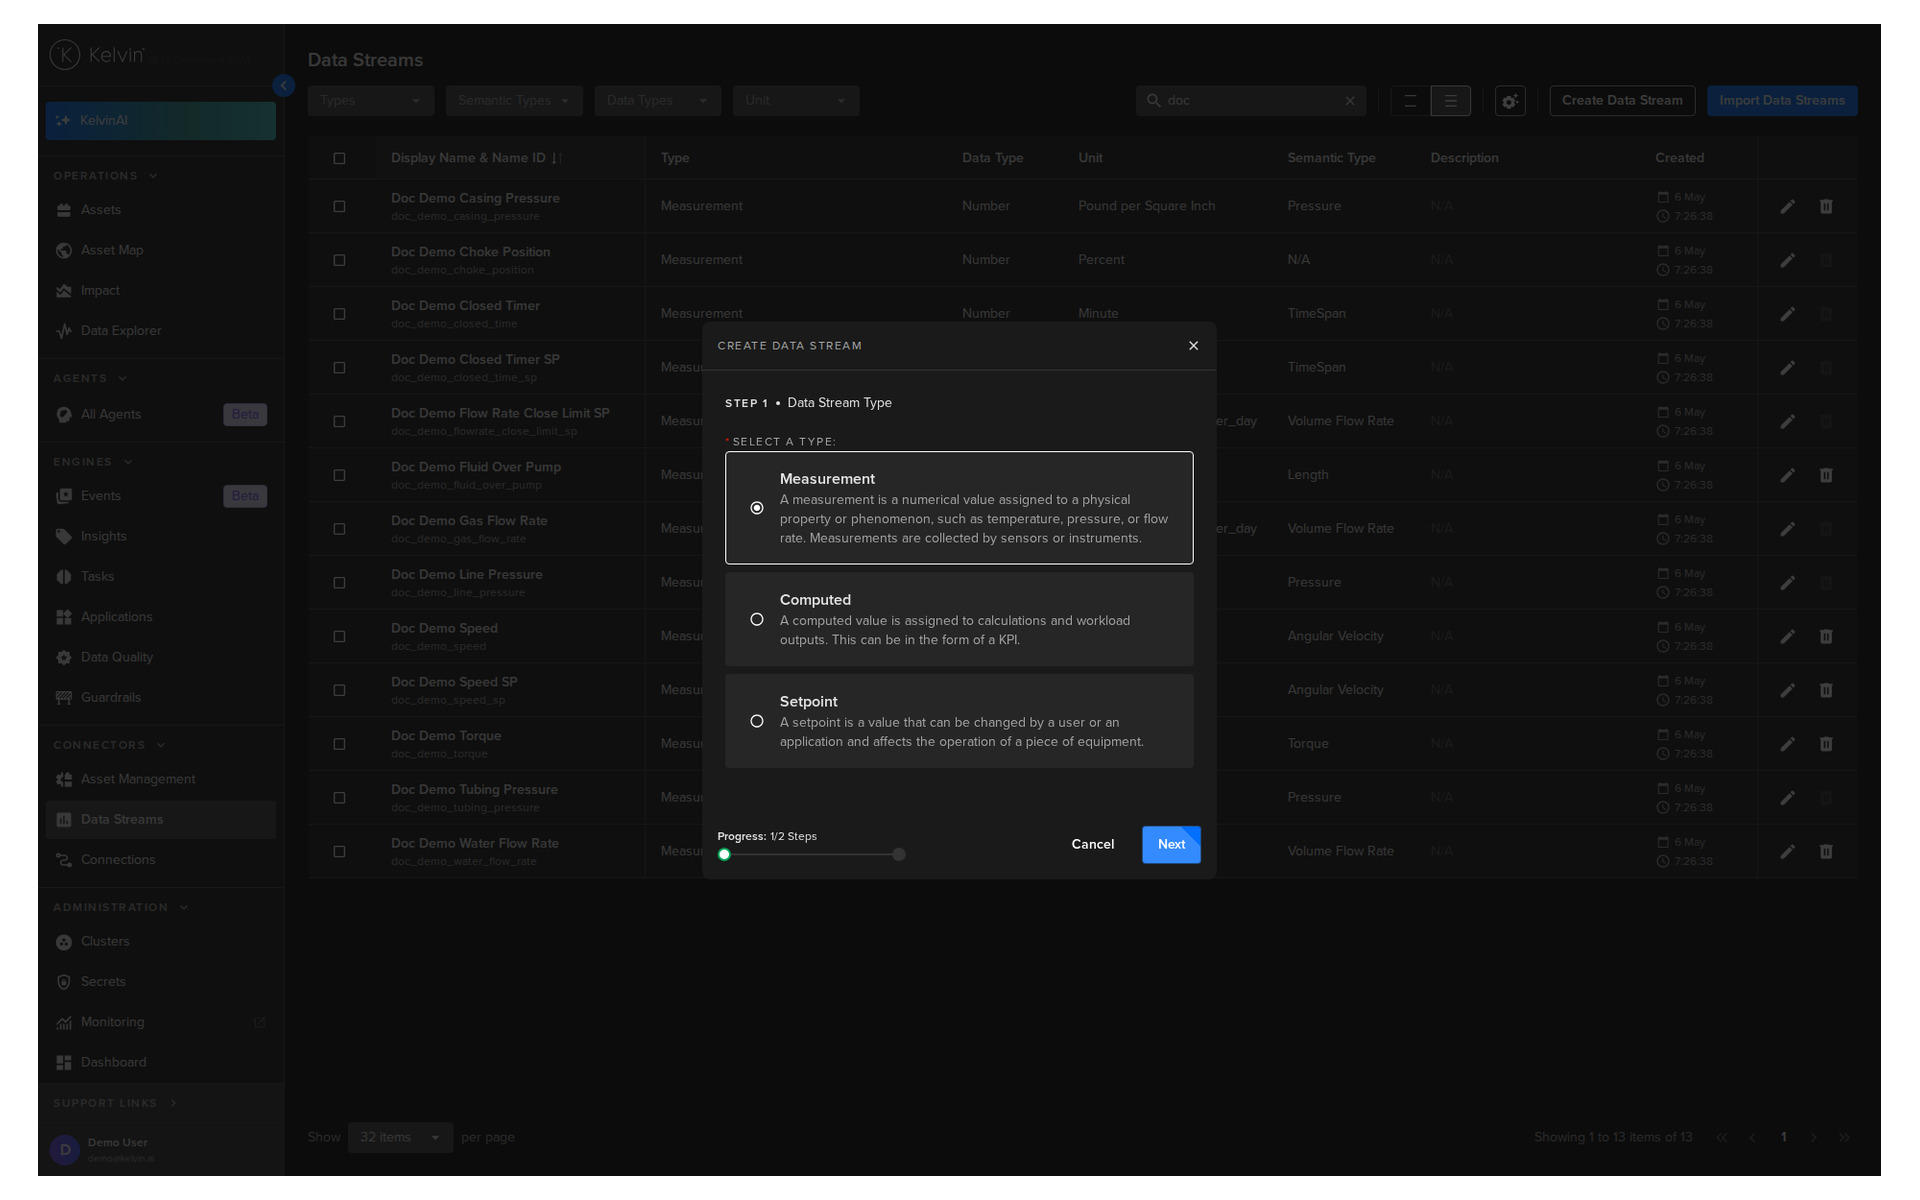Screen dimensions: 1920x1200
Task: Collapse the sidebar with the arrow button
Action: (284, 86)
